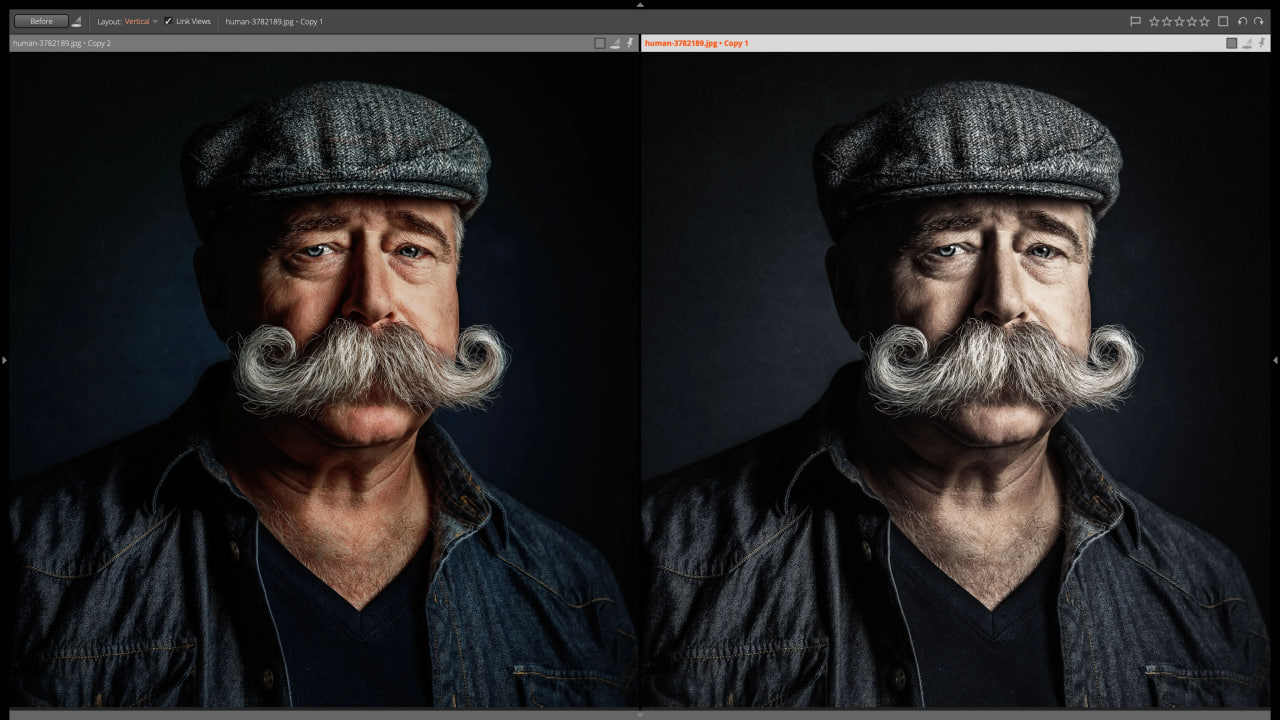Click the histogram icon beside Before button

coord(77,21)
